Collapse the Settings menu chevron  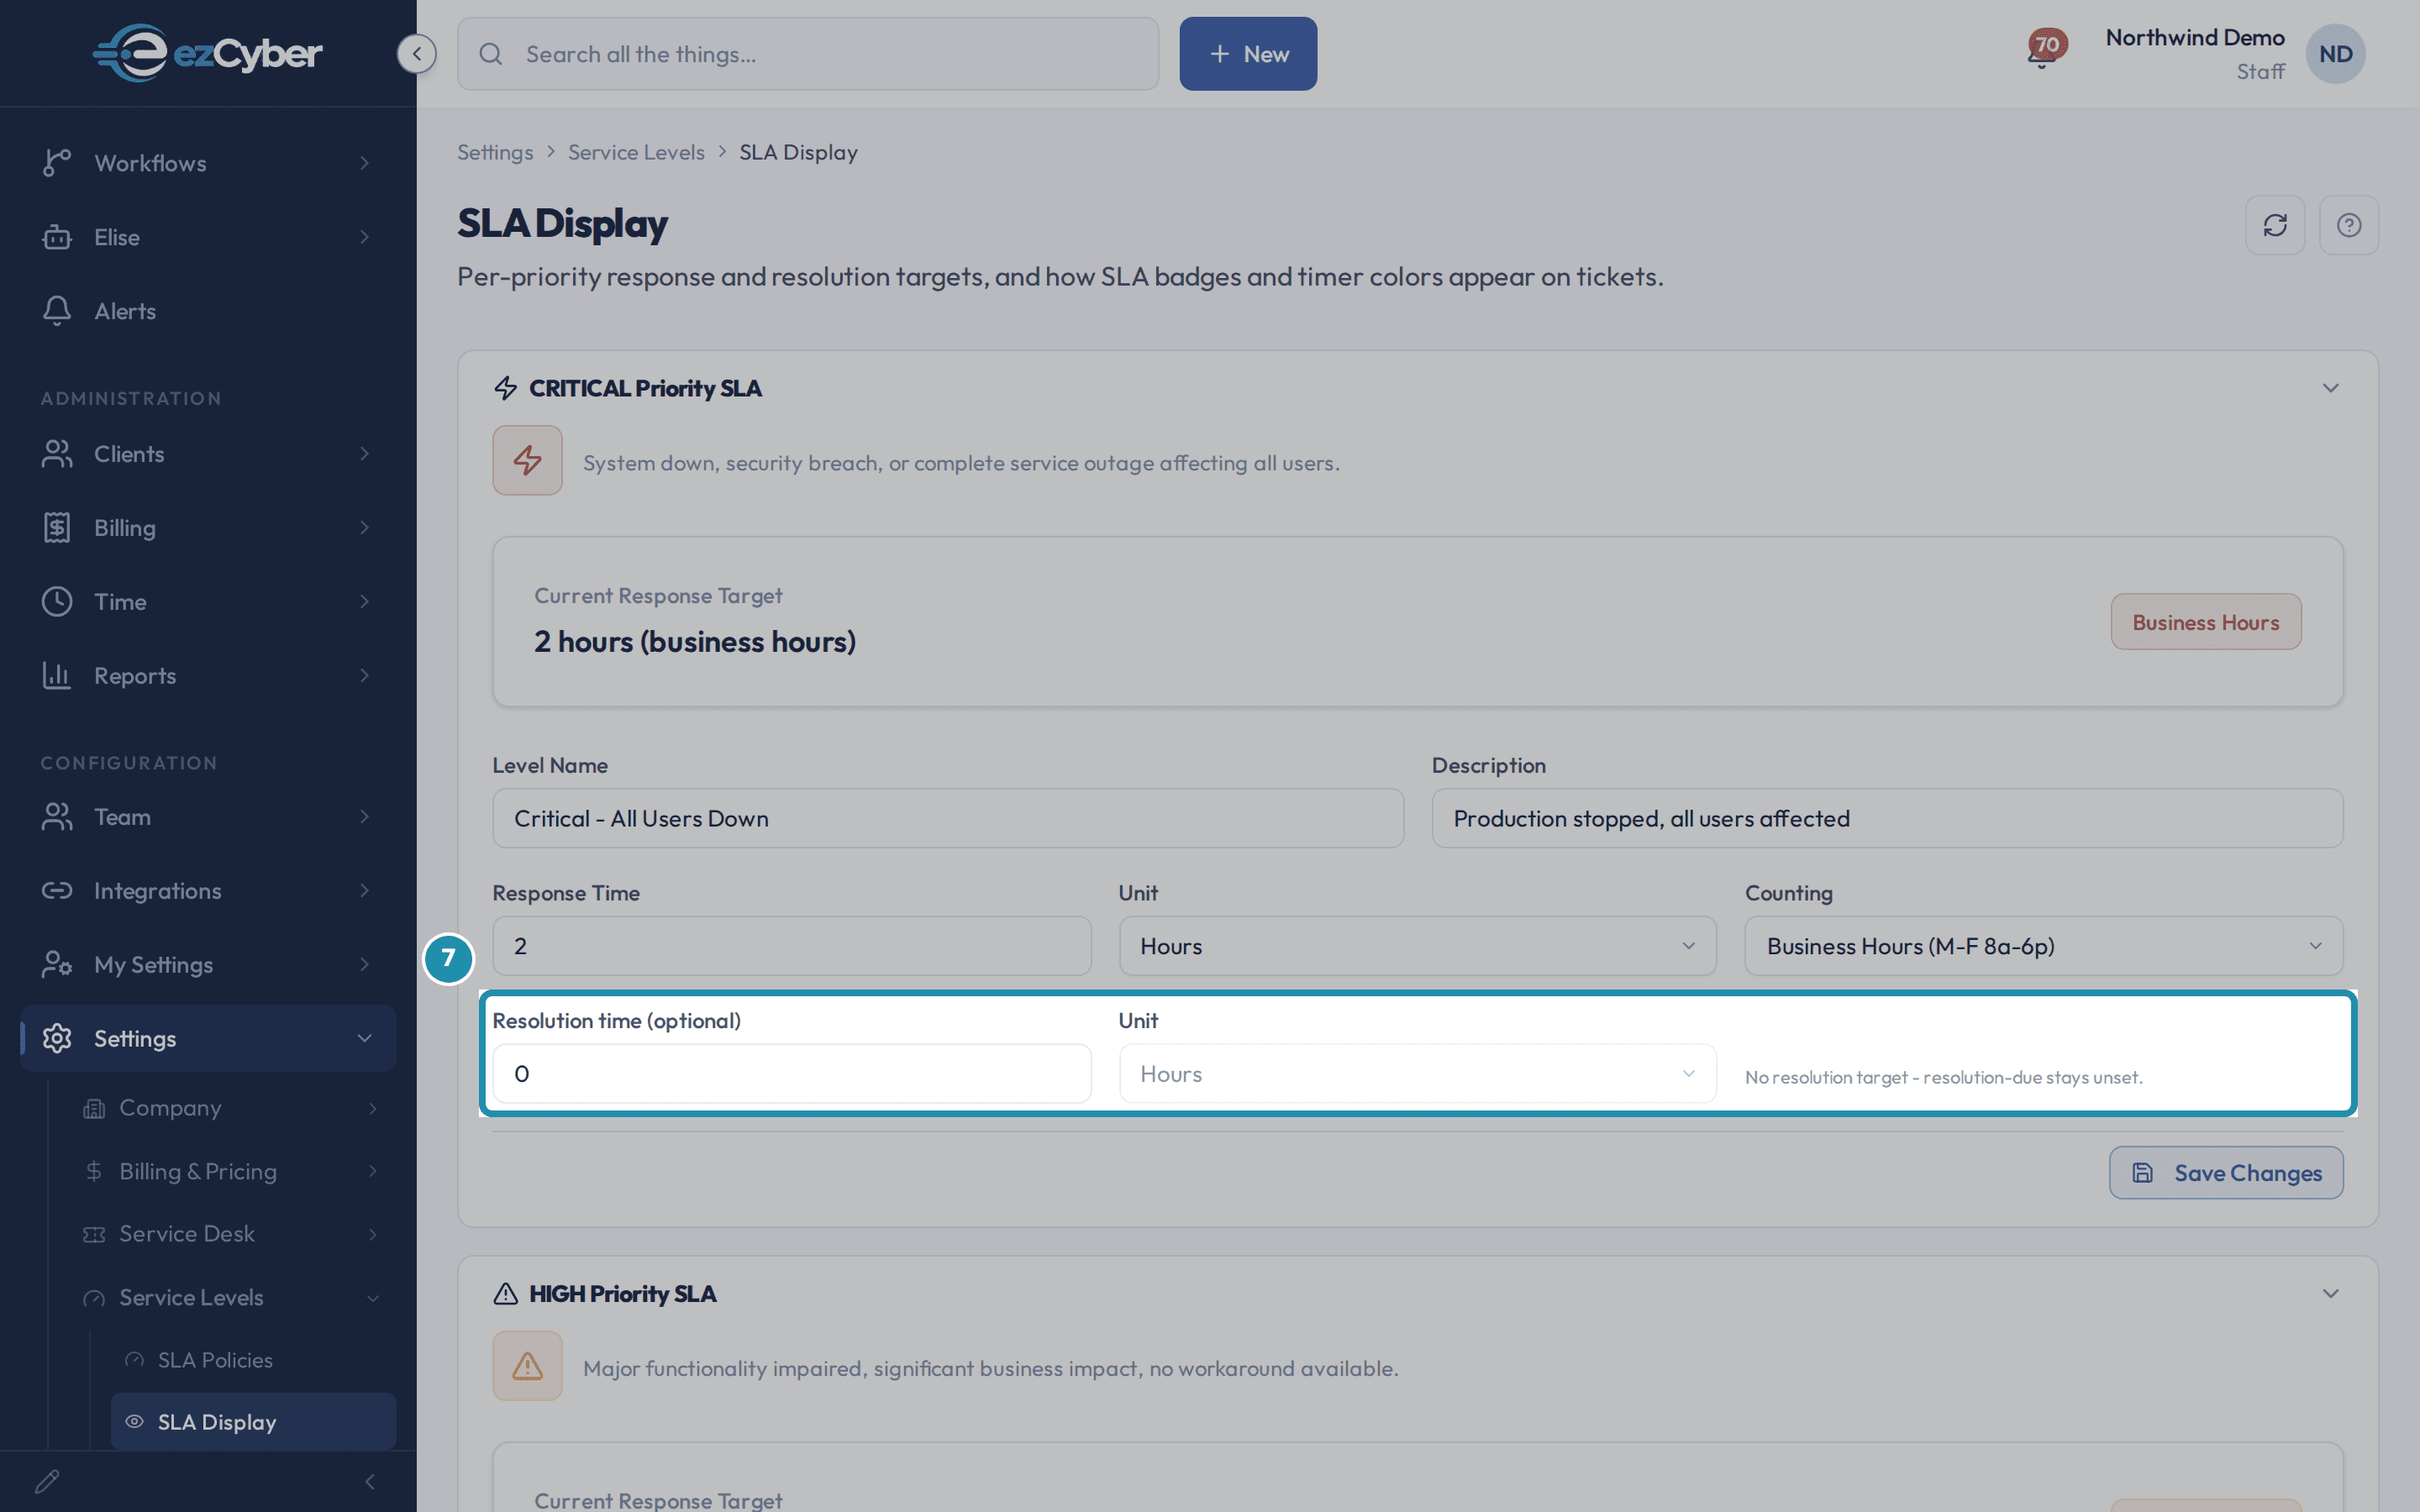364,1039
